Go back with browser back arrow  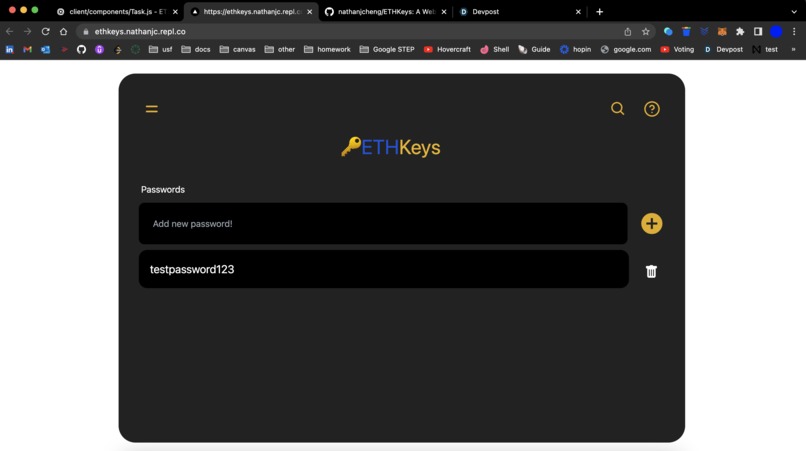point(9,31)
